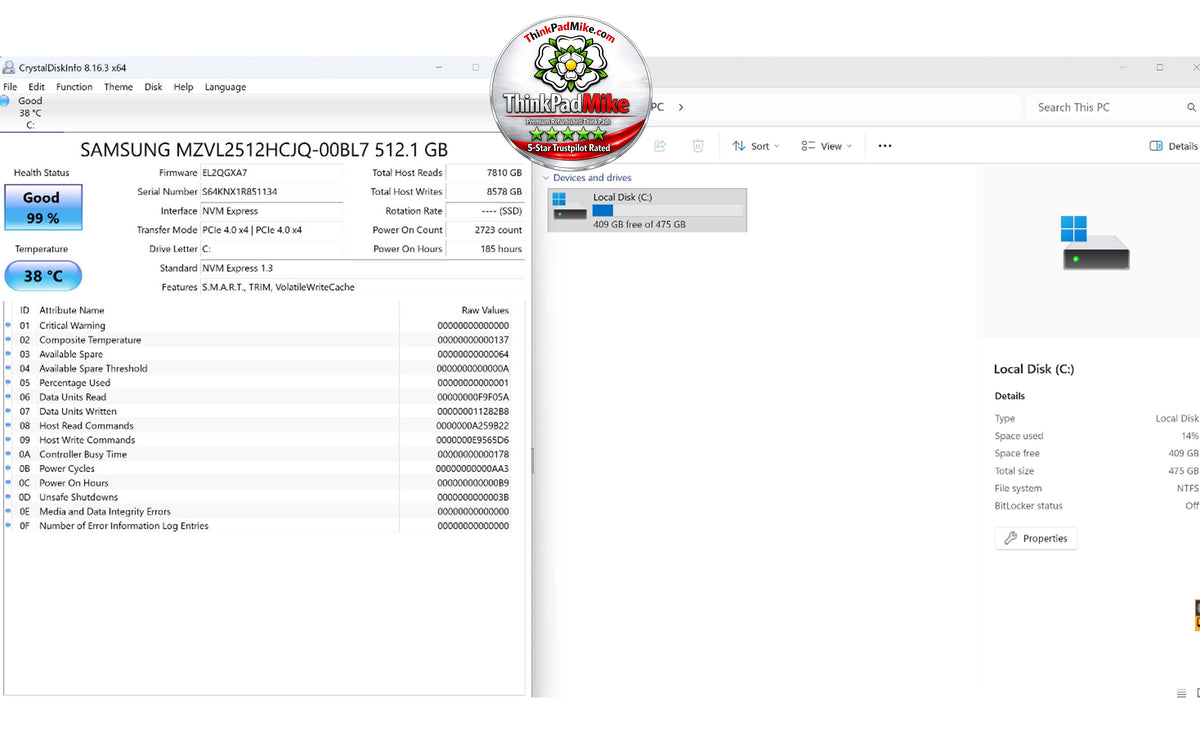Collapse the Devices and drives group
The image size is (1200, 754).
(x=547, y=178)
